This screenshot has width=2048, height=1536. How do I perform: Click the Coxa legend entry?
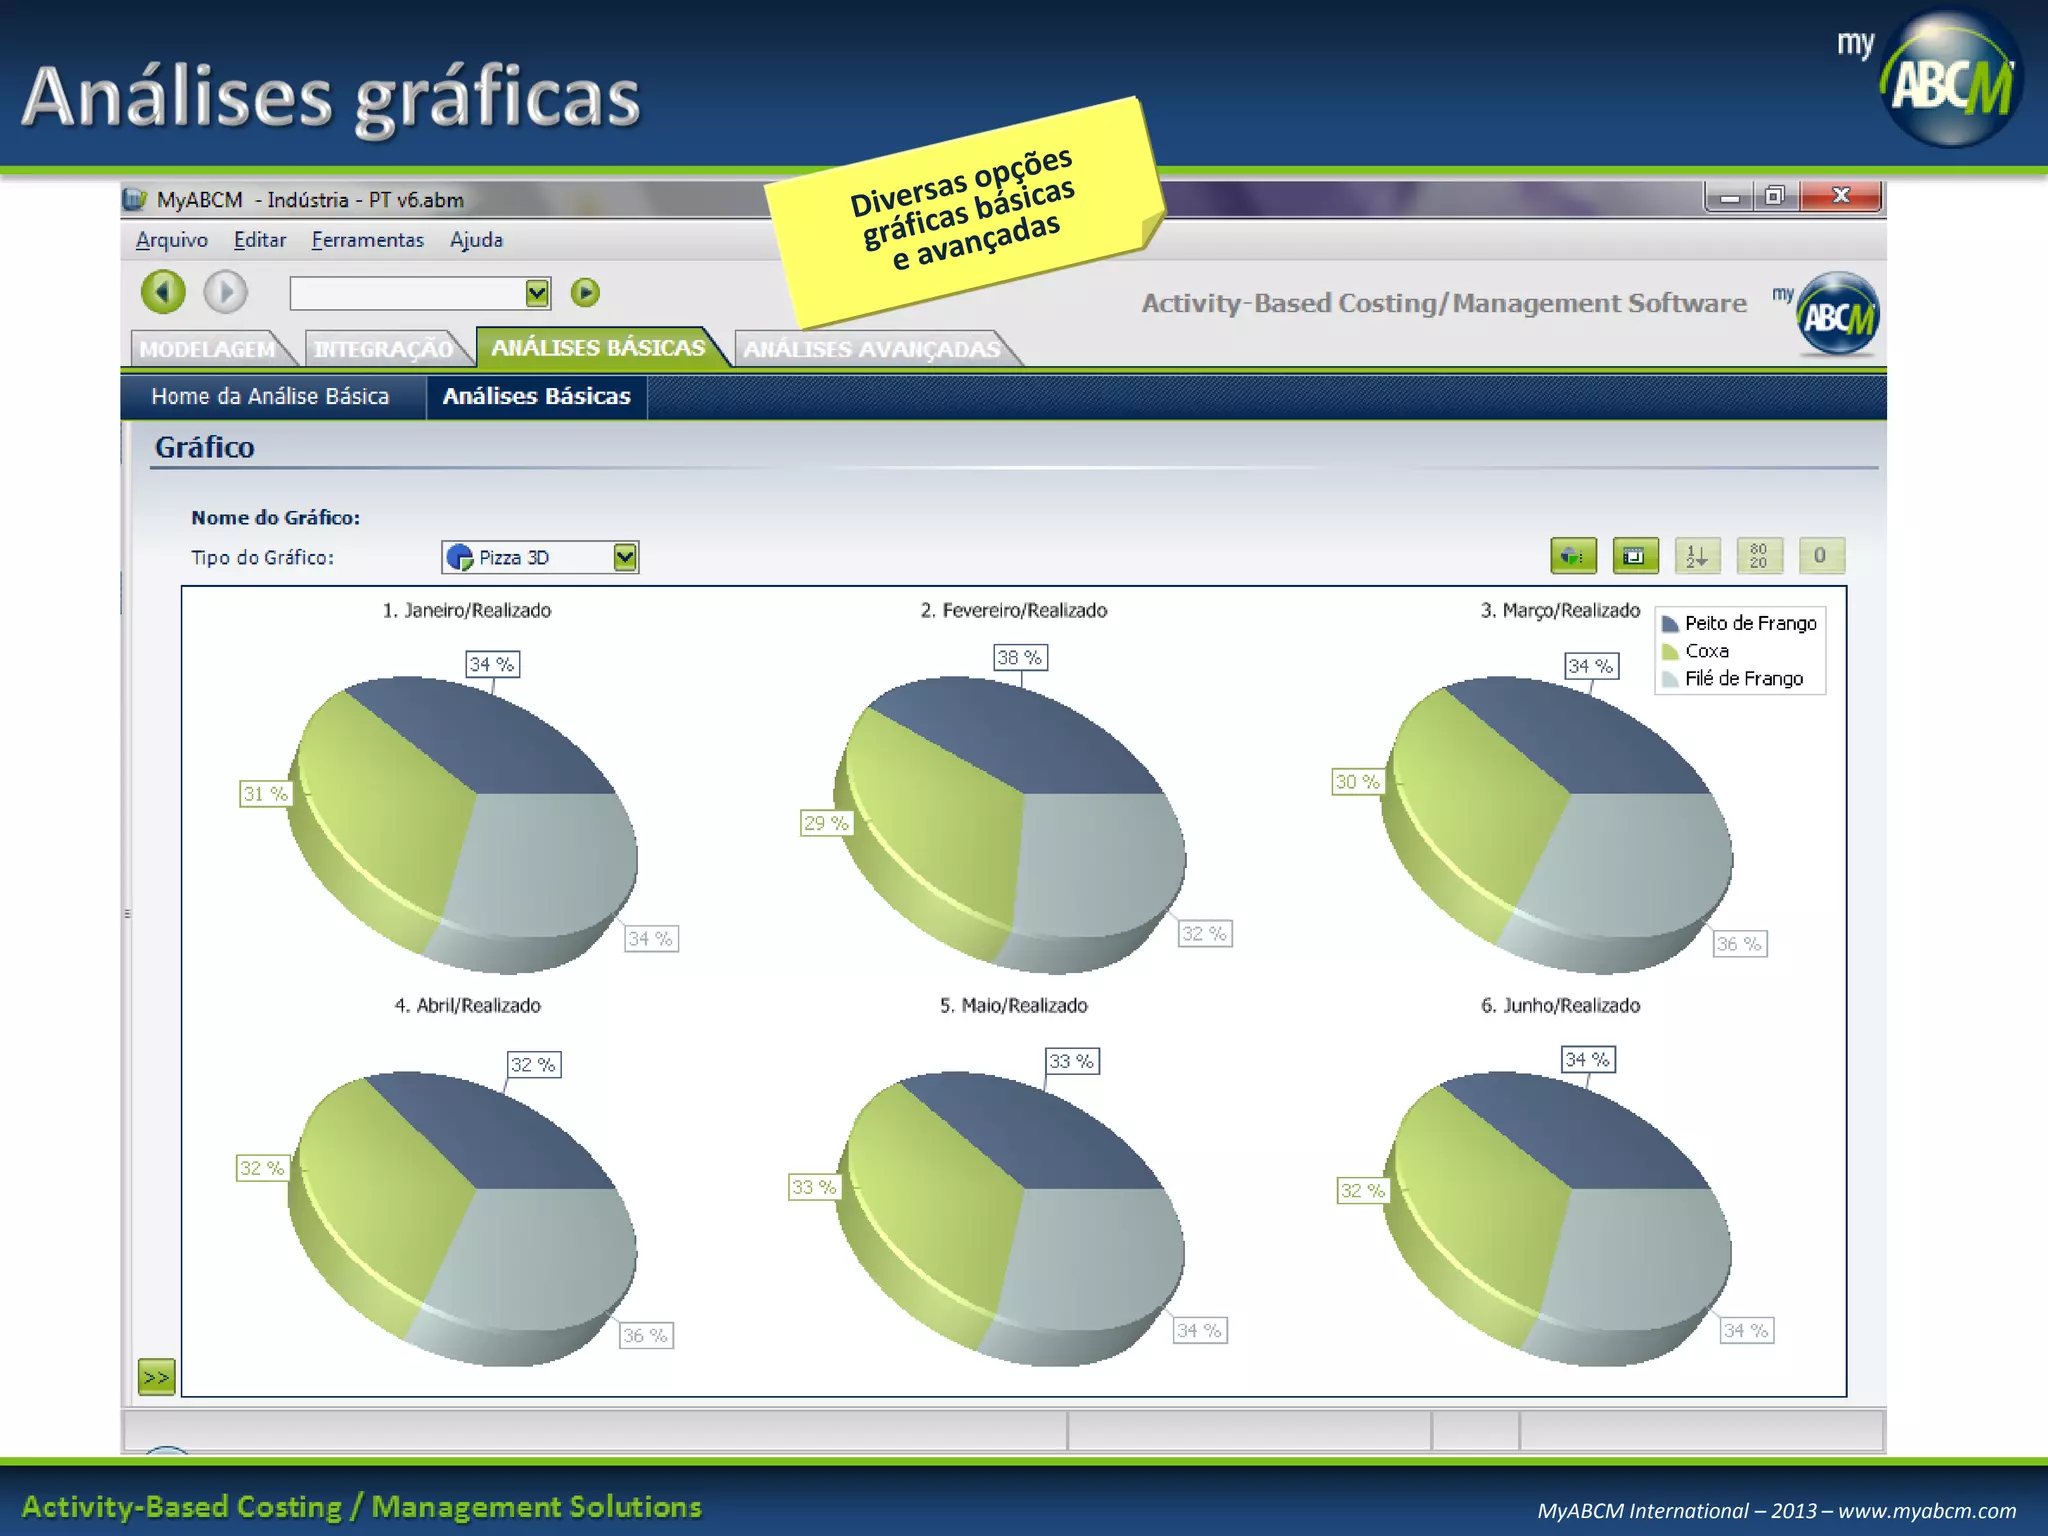[1706, 651]
